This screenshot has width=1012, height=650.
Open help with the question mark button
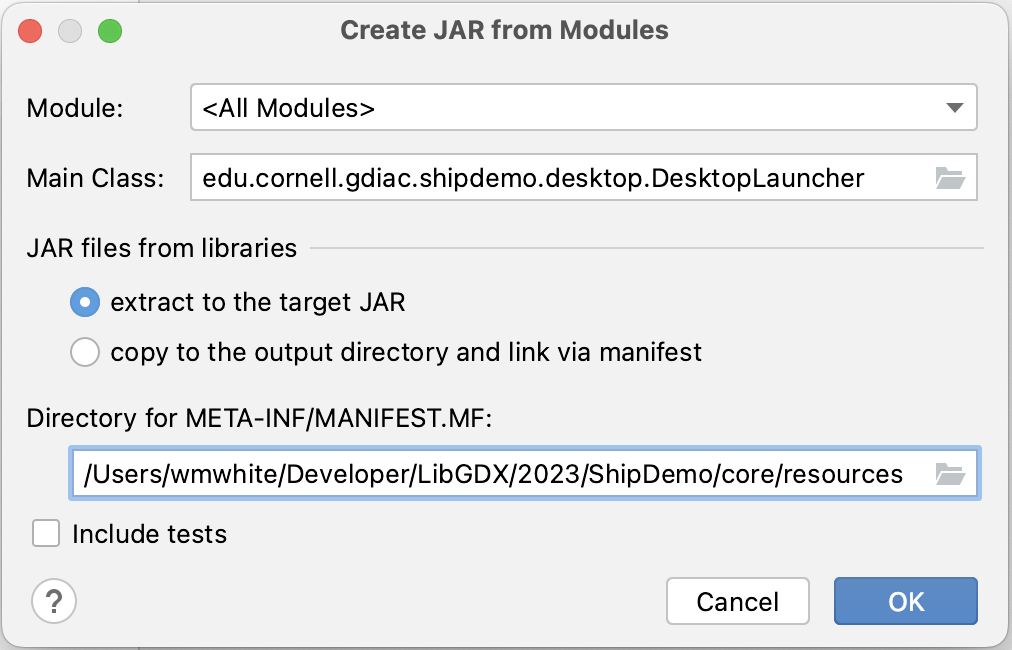(x=54, y=601)
